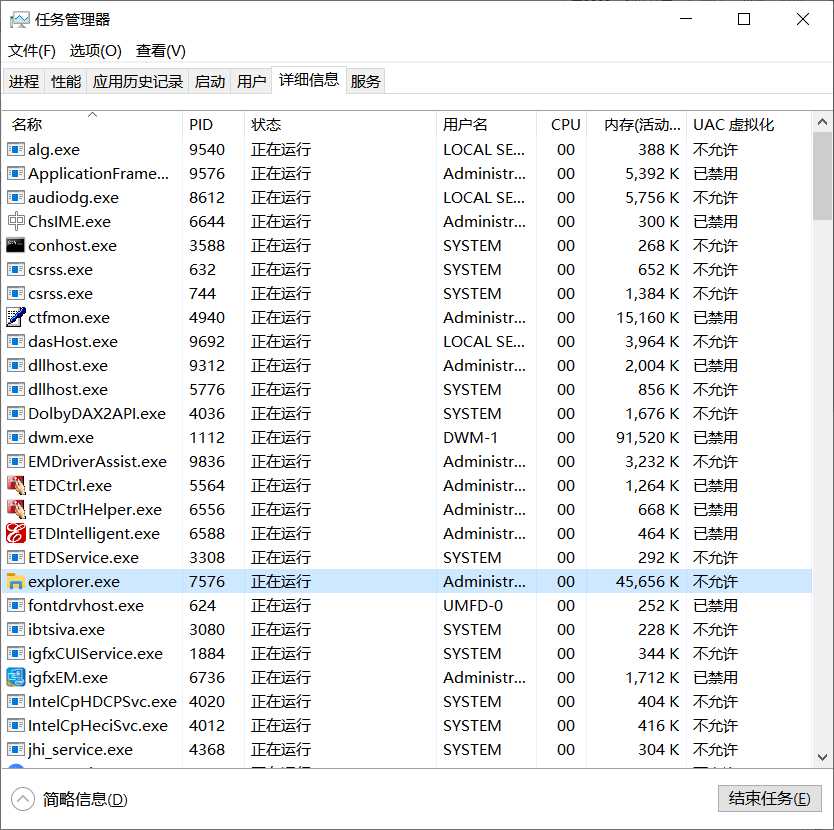
Task: Click the ETDCtrlHelper.exe icon
Action: [15, 509]
